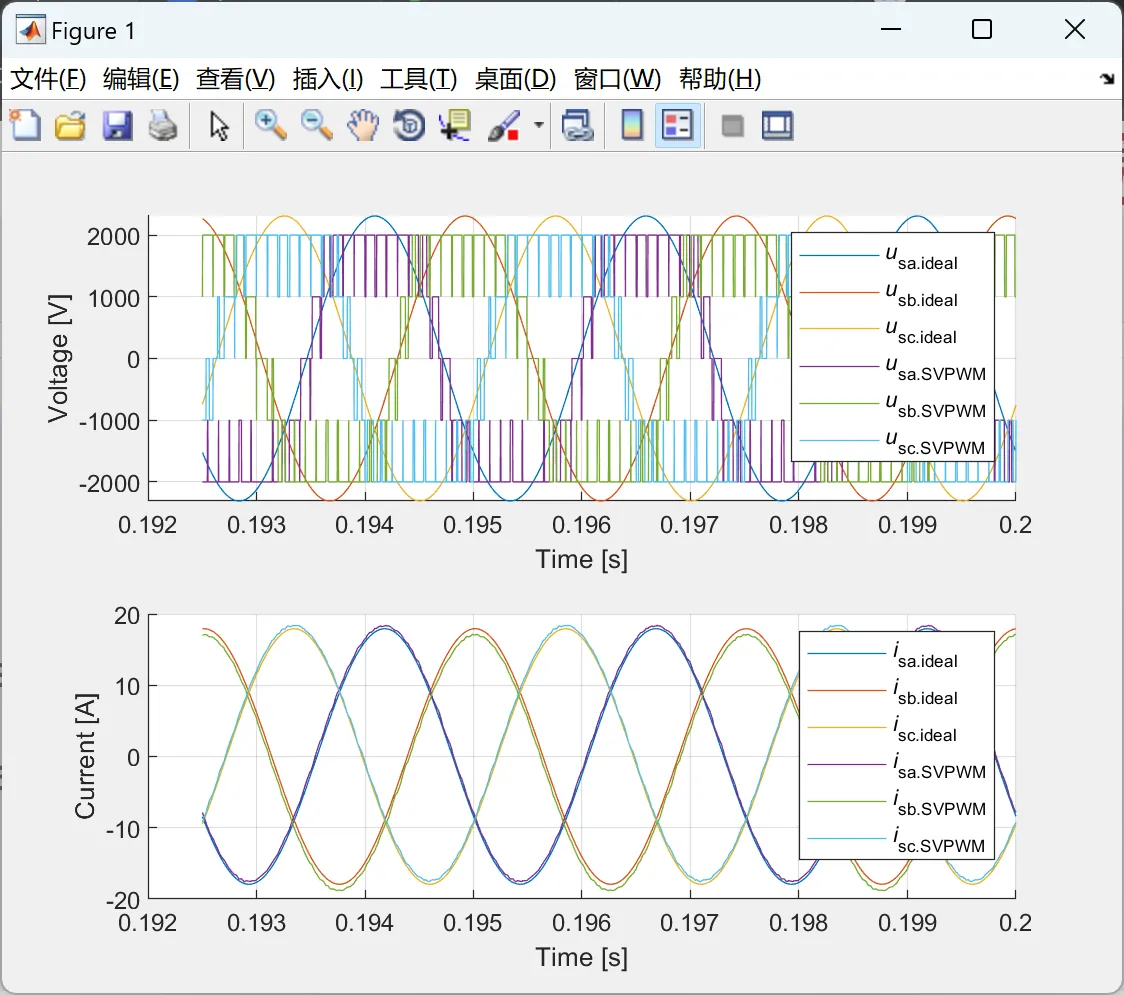
Task: Click Hide Plot Tools icon
Action: click(x=732, y=126)
